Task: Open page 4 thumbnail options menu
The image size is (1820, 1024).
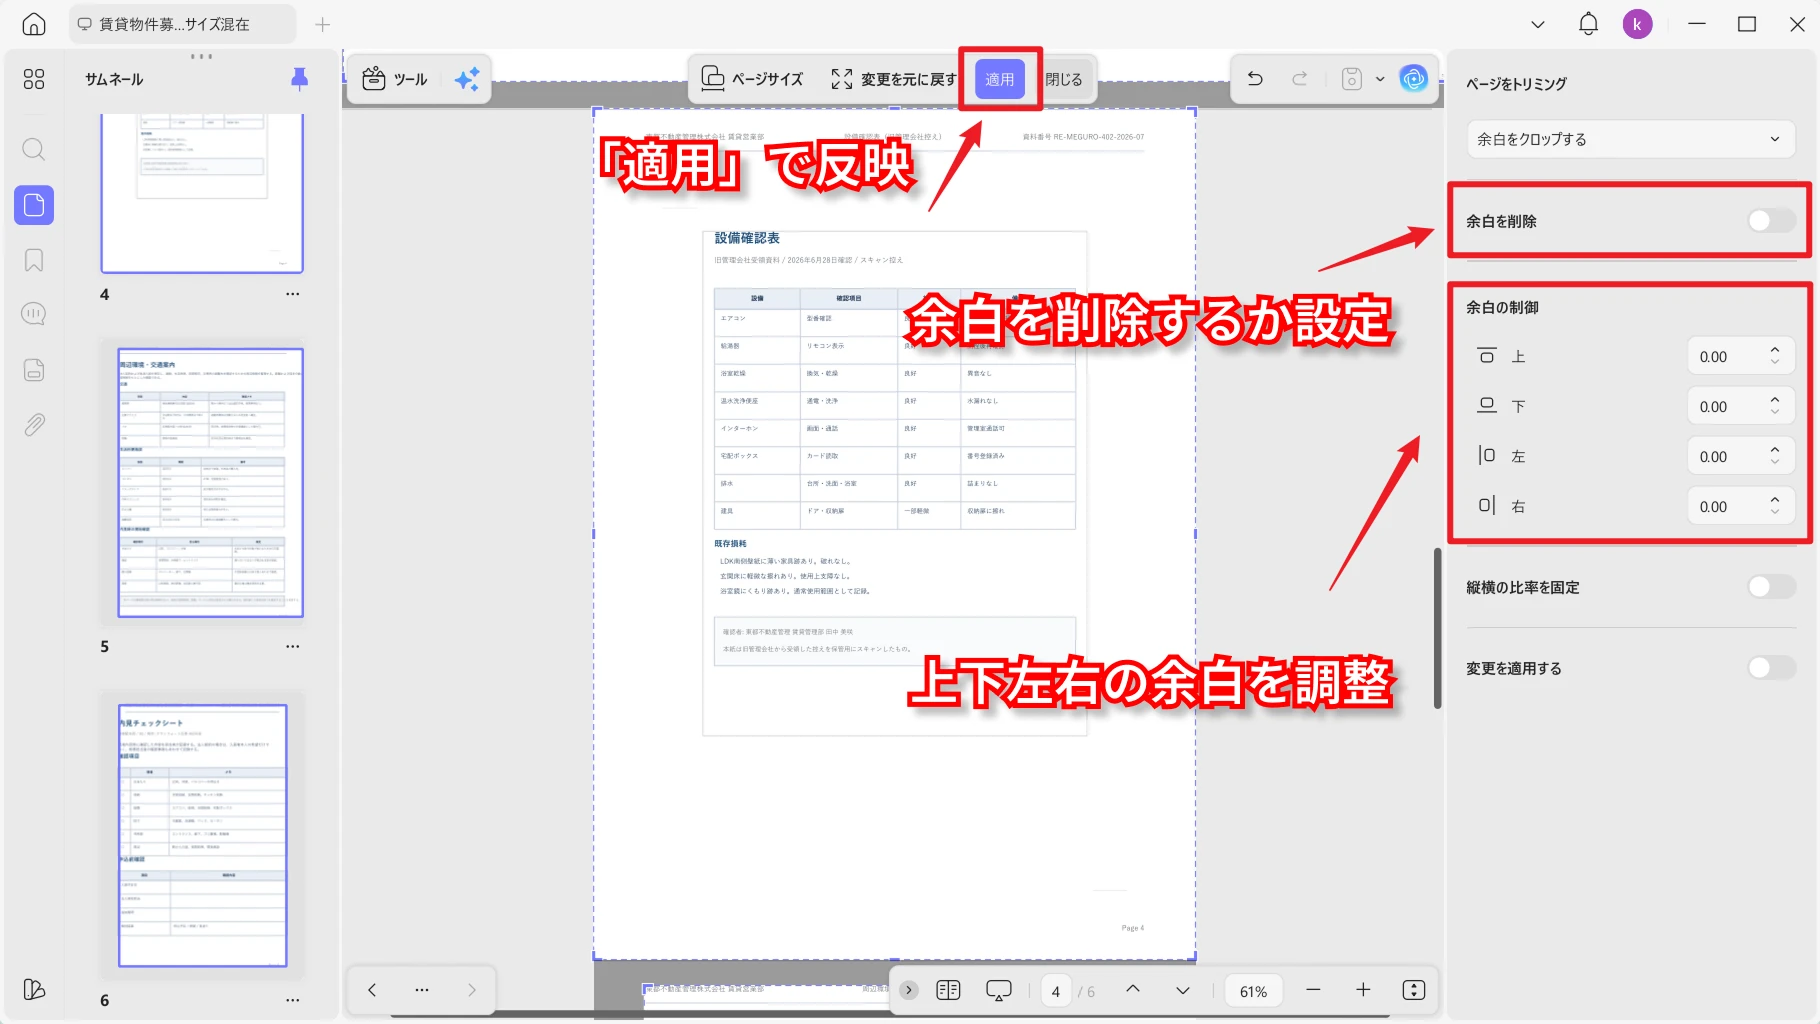Action: coord(292,294)
